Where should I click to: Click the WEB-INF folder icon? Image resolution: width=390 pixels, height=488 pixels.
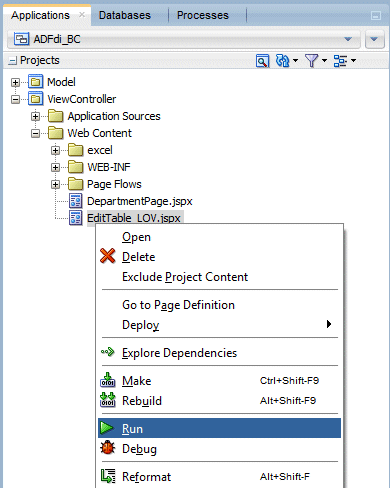(x=76, y=167)
